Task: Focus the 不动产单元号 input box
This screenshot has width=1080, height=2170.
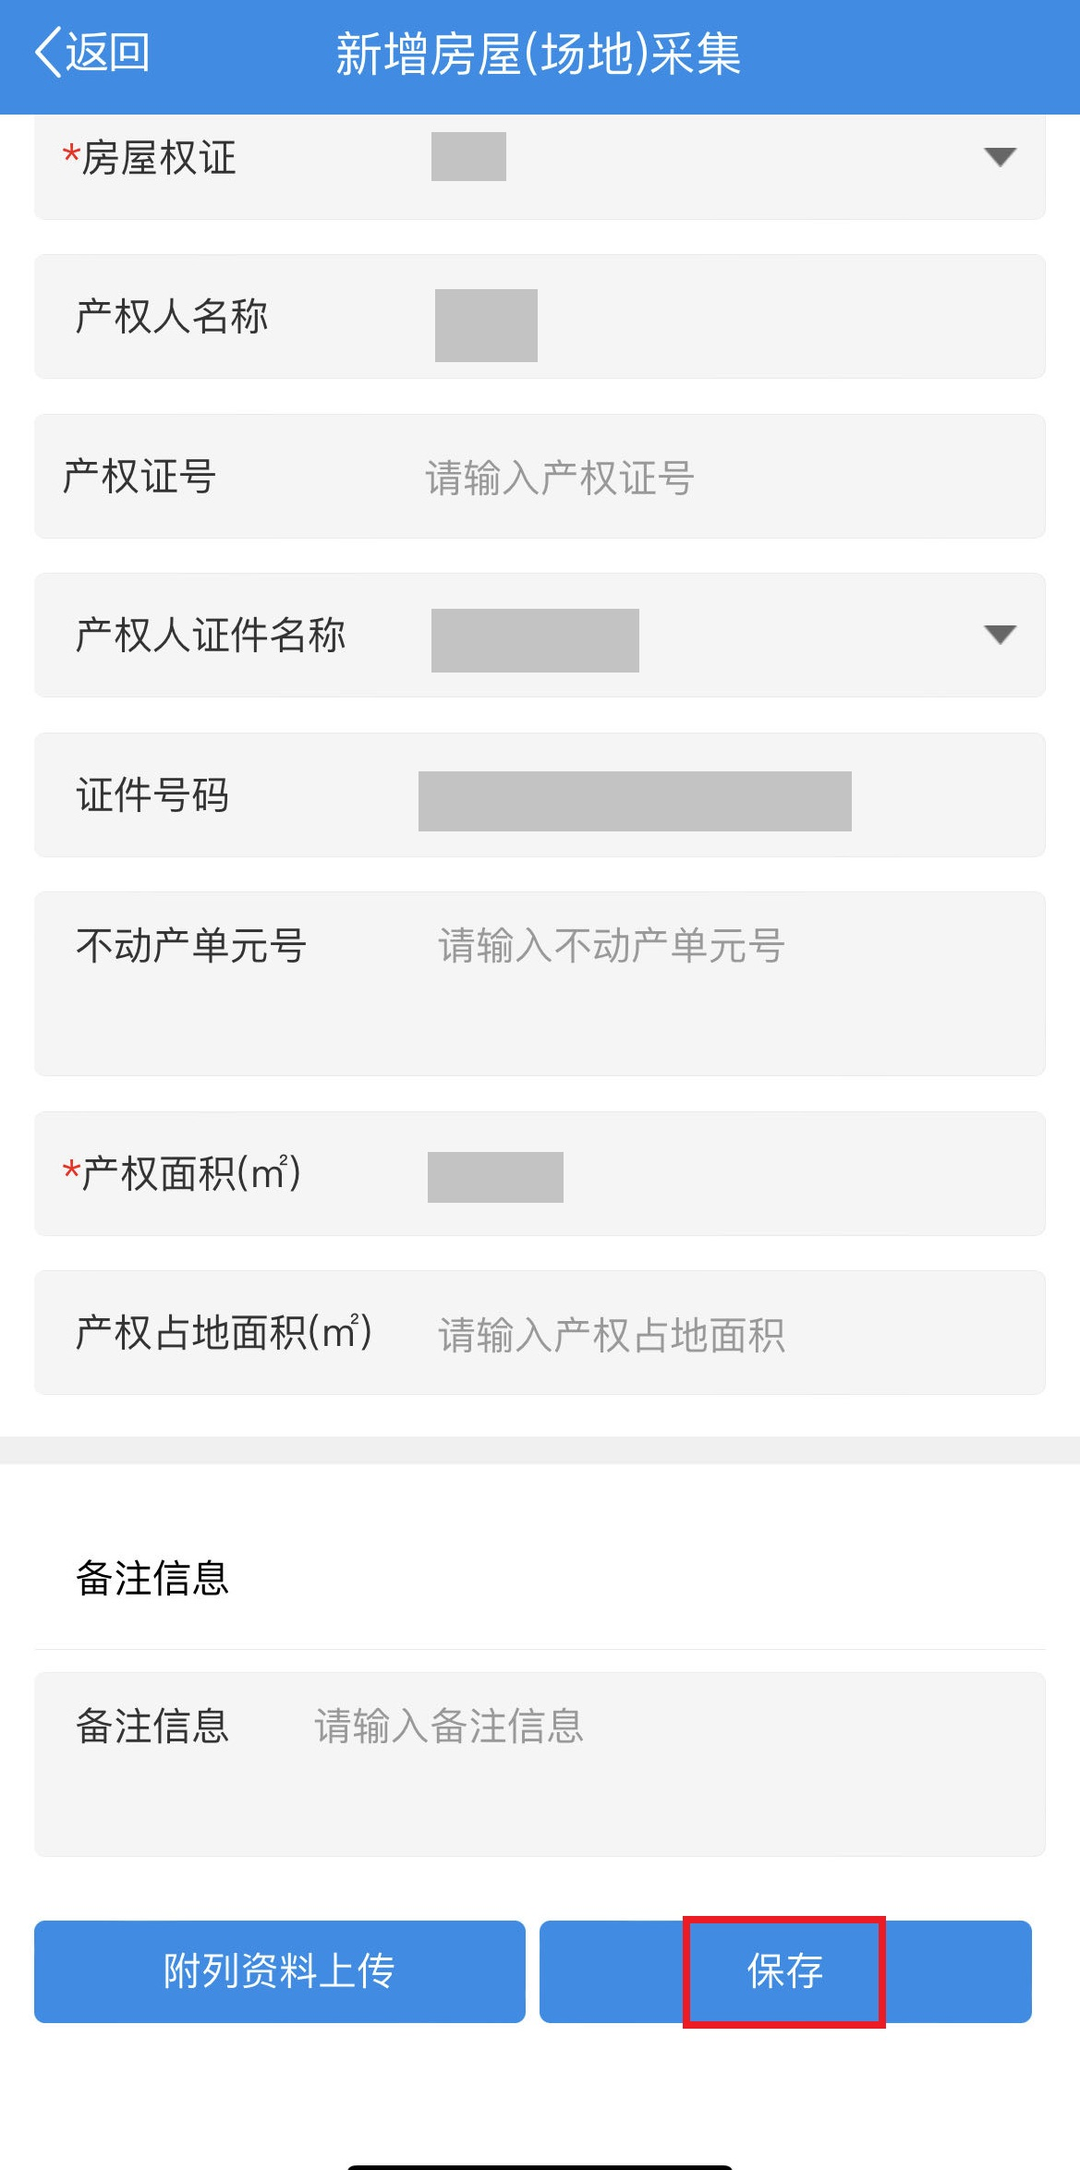Action: [700, 982]
